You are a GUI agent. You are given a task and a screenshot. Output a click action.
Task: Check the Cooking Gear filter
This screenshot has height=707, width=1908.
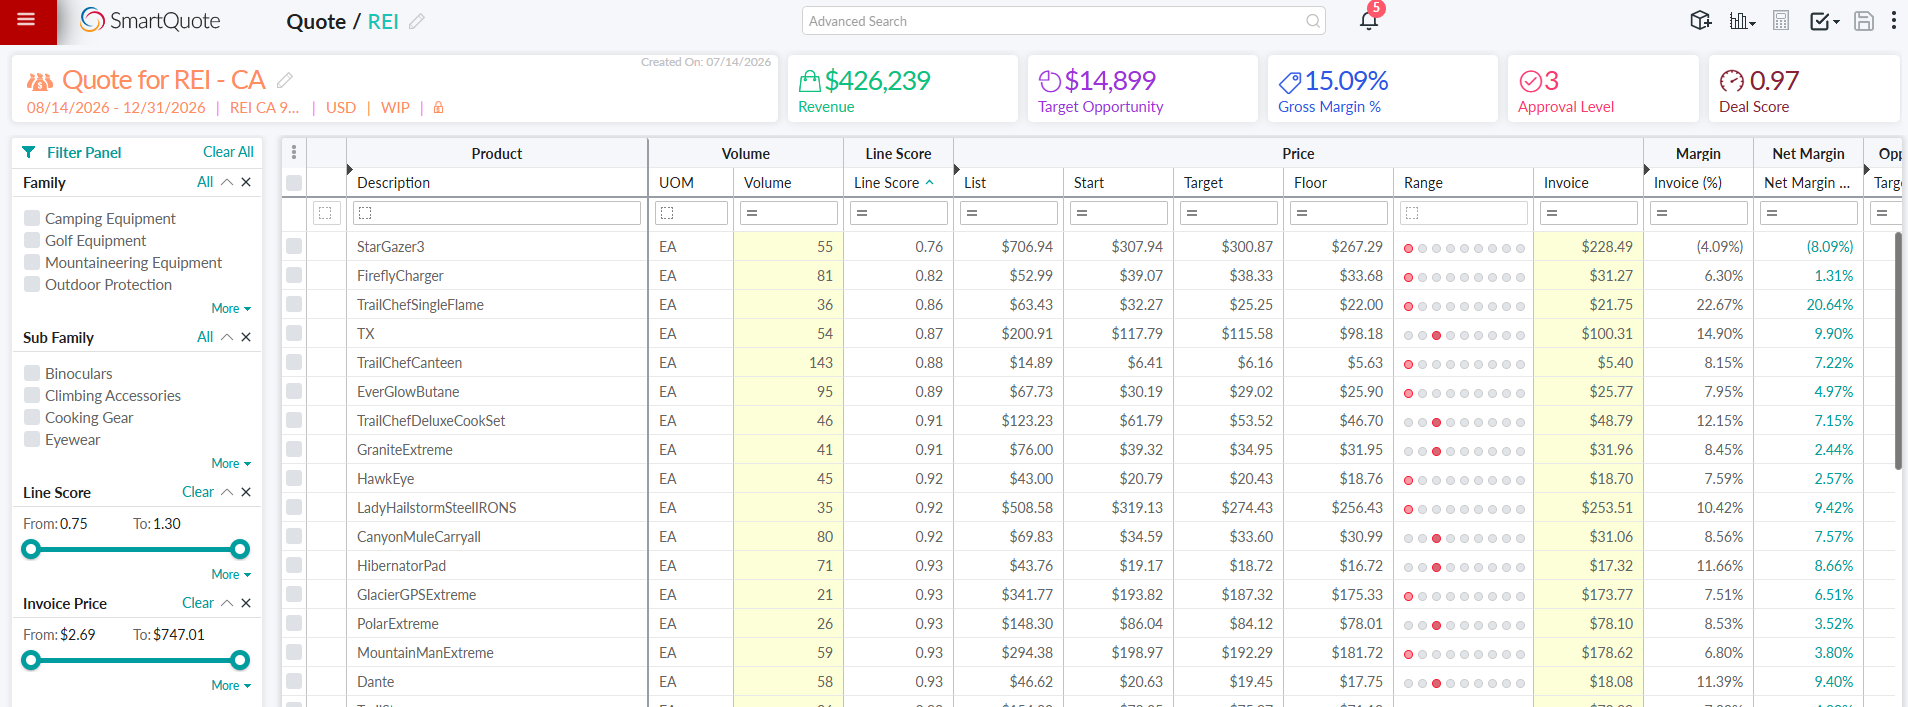[x=32, y=417]
